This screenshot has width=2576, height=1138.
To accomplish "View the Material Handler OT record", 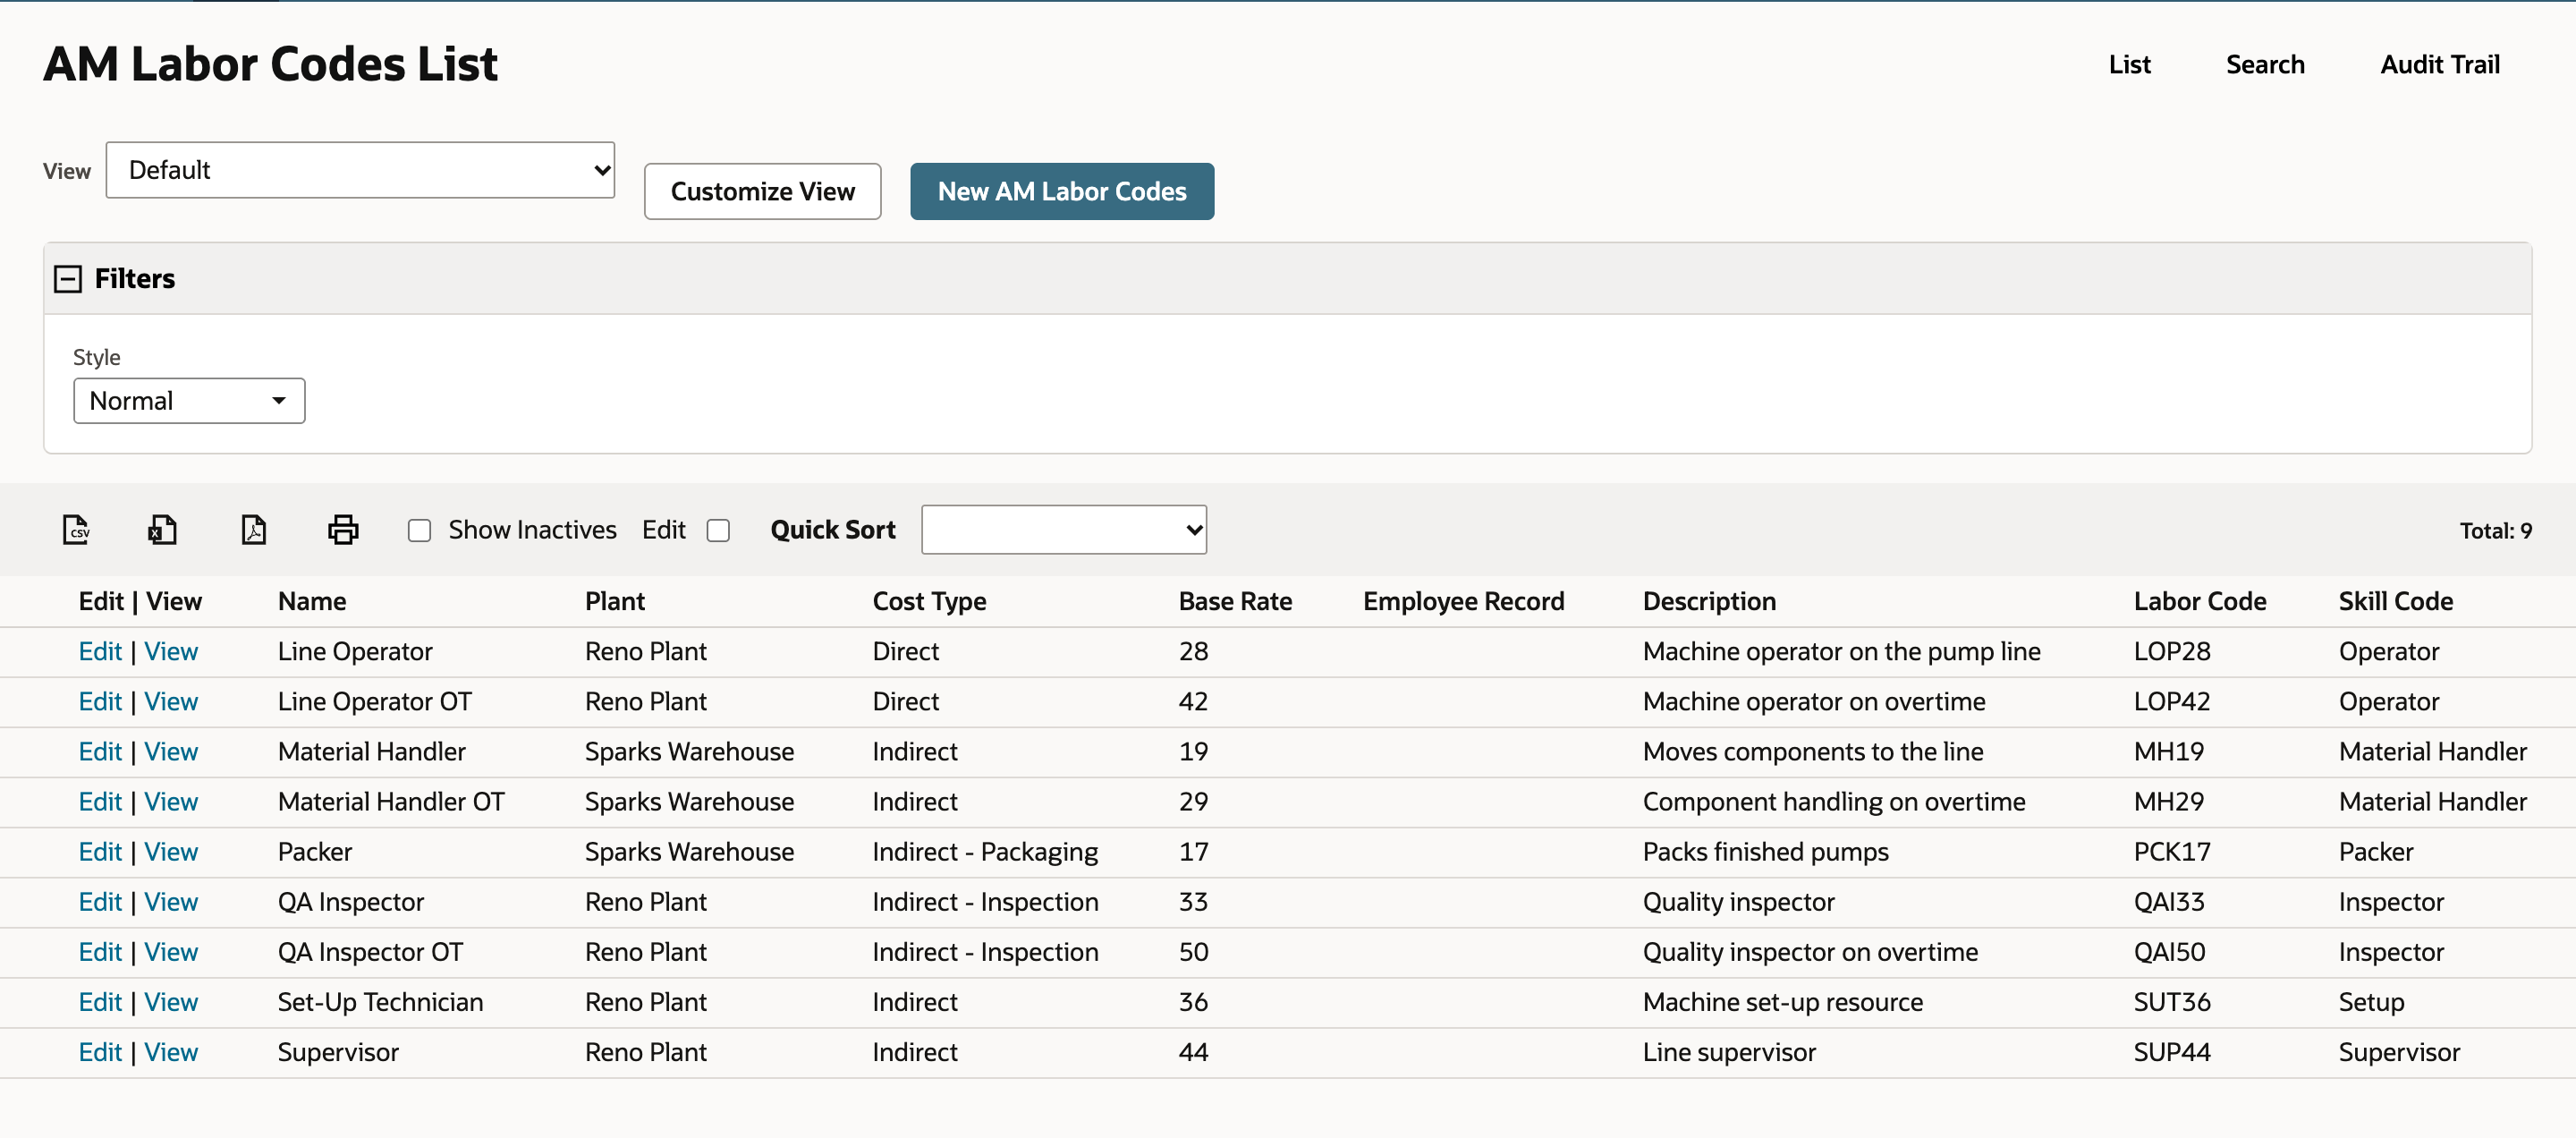I will (171, 802).
